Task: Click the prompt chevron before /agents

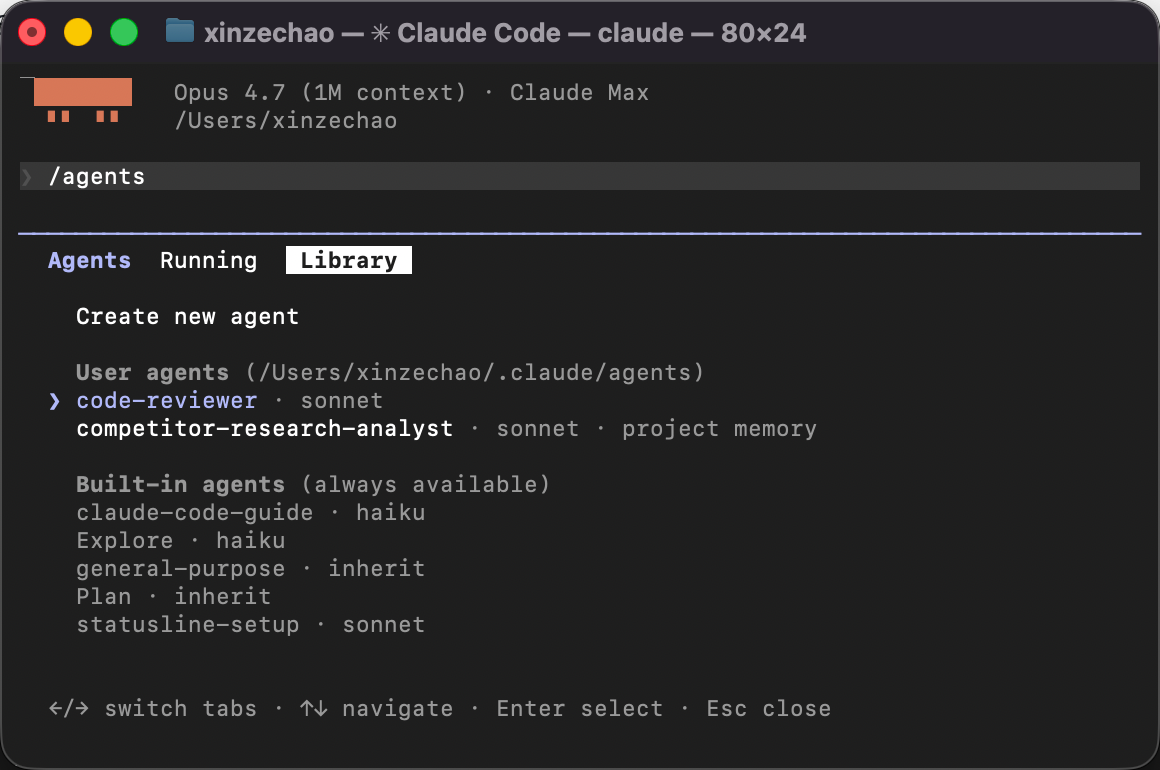Action: tap(27, 177)
